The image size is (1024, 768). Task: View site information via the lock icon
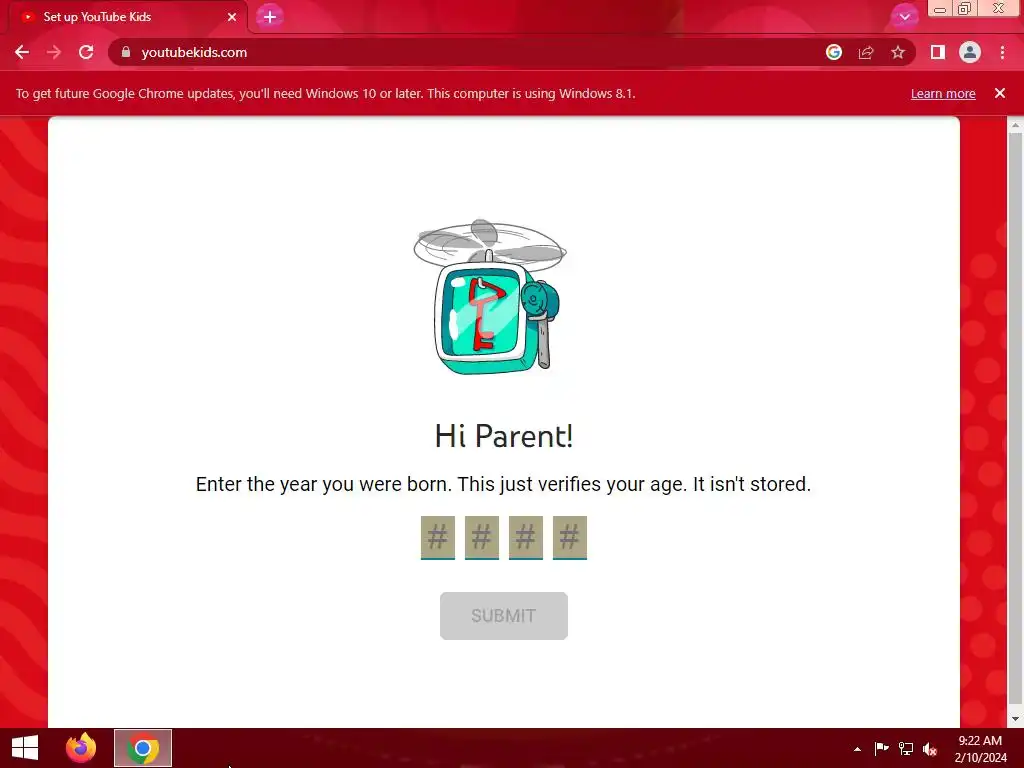[126, 52]
